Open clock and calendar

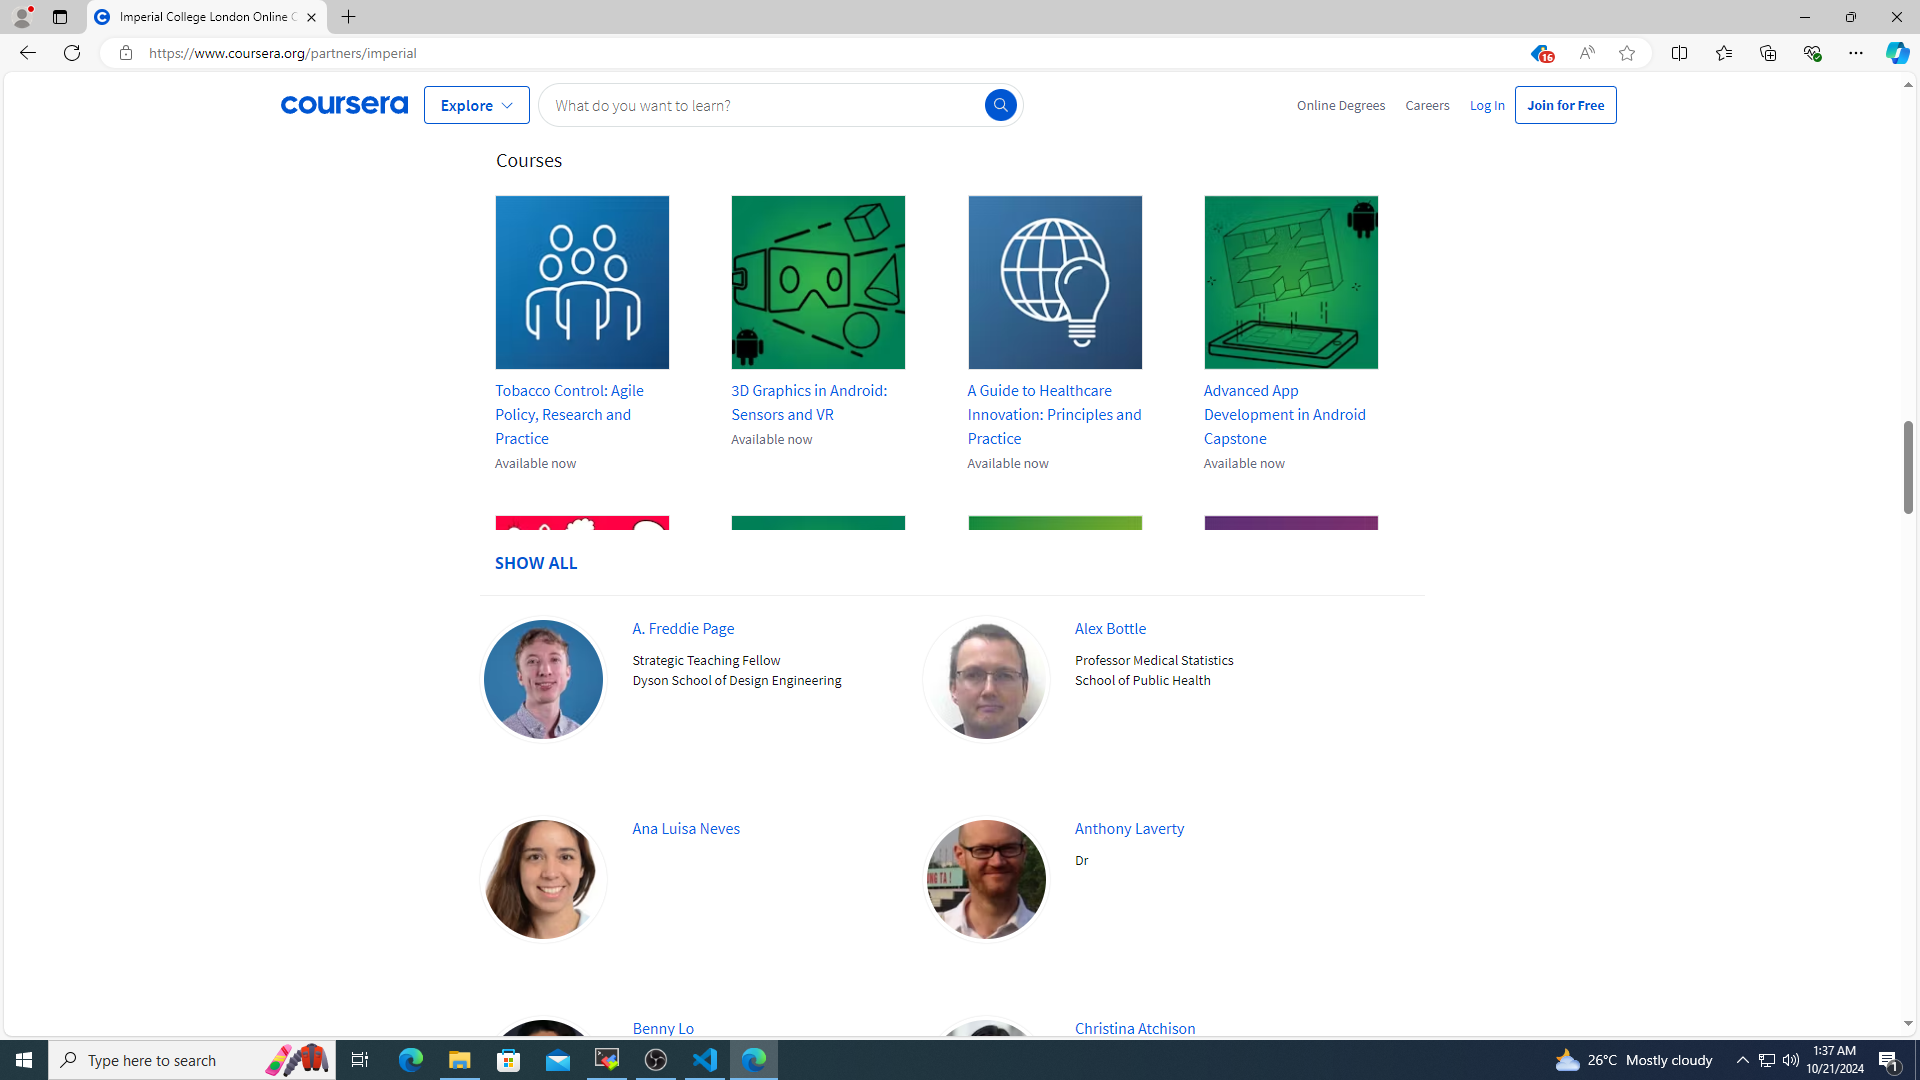click(x=1835, y=1060)
